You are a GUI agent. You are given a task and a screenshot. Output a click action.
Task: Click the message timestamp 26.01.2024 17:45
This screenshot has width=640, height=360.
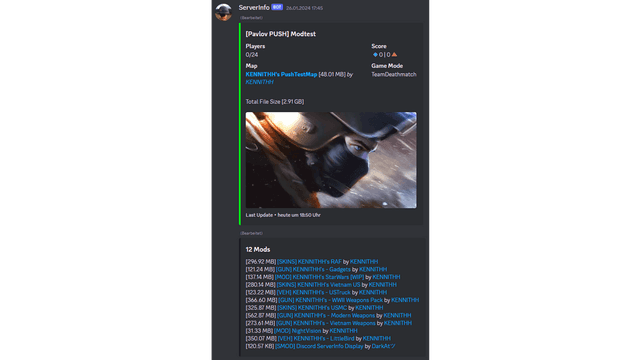click(304, 8)
